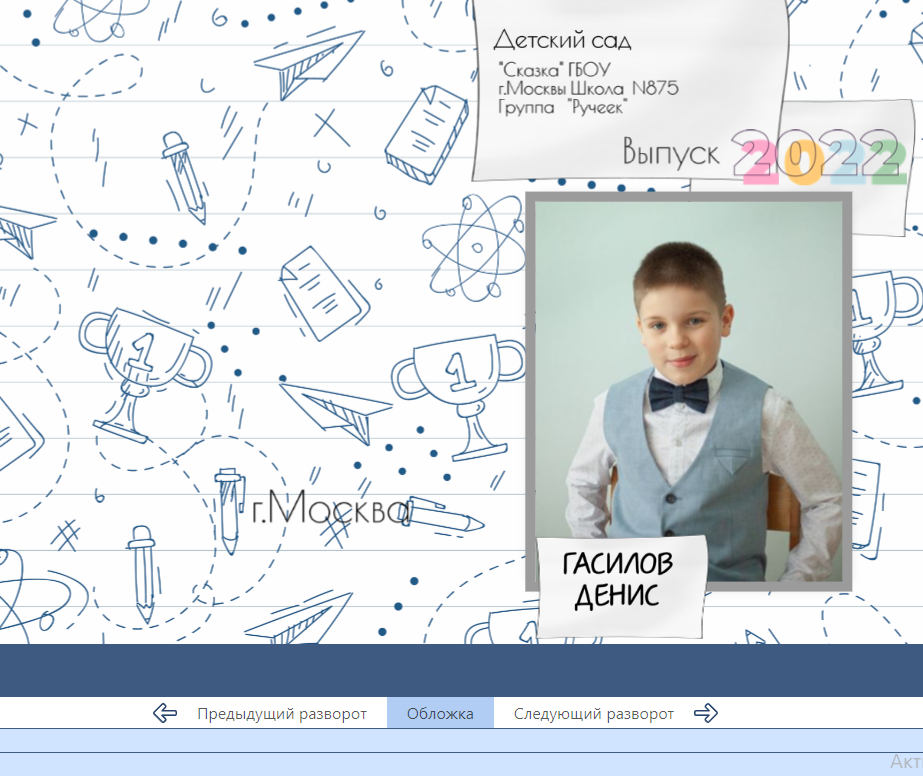Screen dimensions: 923x776
Task: Click the Выпуск caption text
Action: click(x=671, y=153)
